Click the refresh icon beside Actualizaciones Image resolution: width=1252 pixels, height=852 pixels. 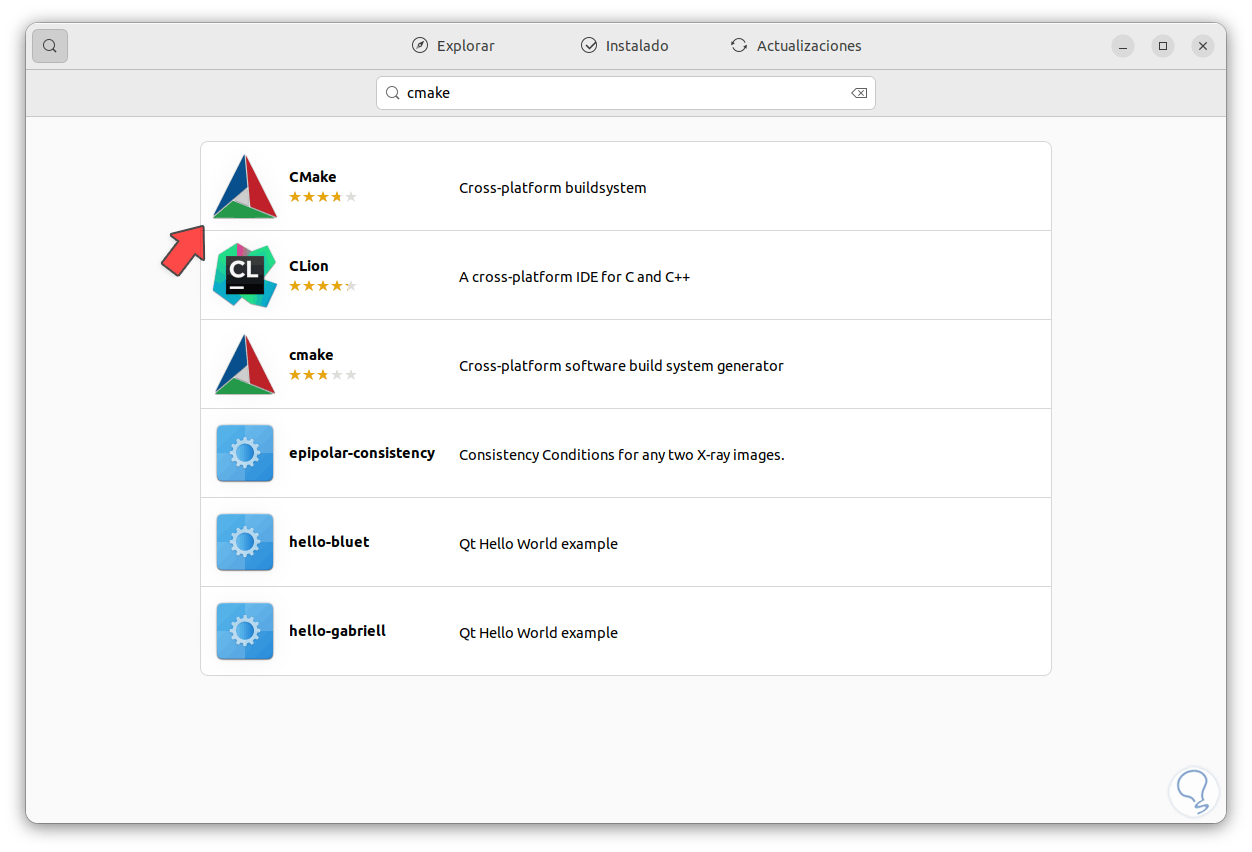(739, 46)
